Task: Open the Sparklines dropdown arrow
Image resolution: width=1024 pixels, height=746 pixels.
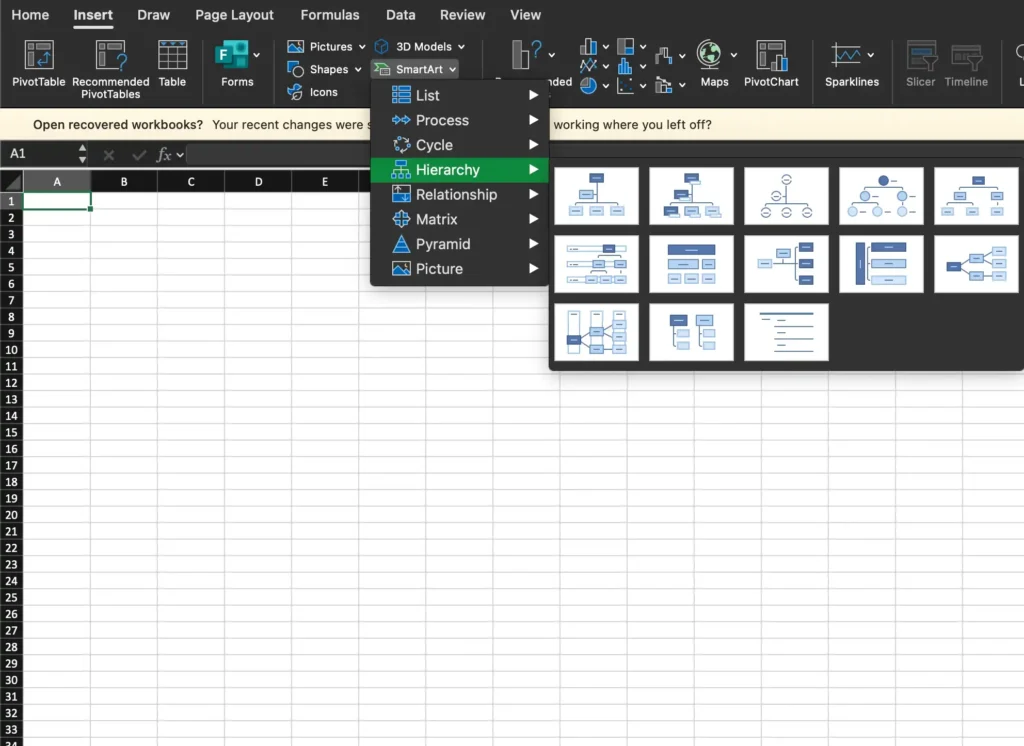Action: [871, 55]
